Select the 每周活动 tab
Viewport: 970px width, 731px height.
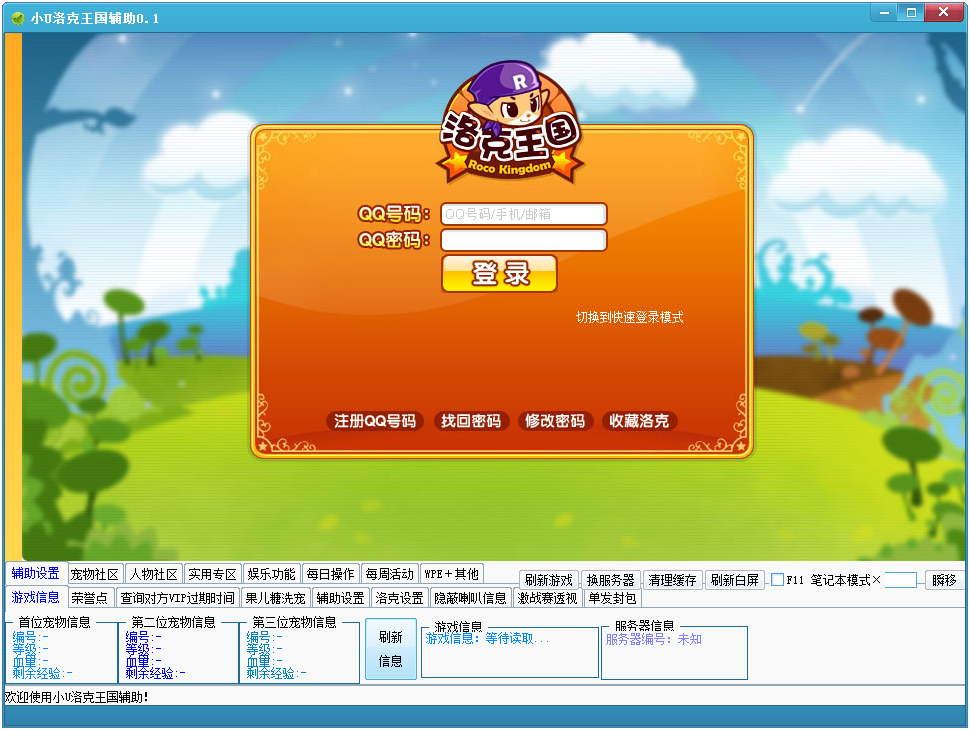point(390,574)
